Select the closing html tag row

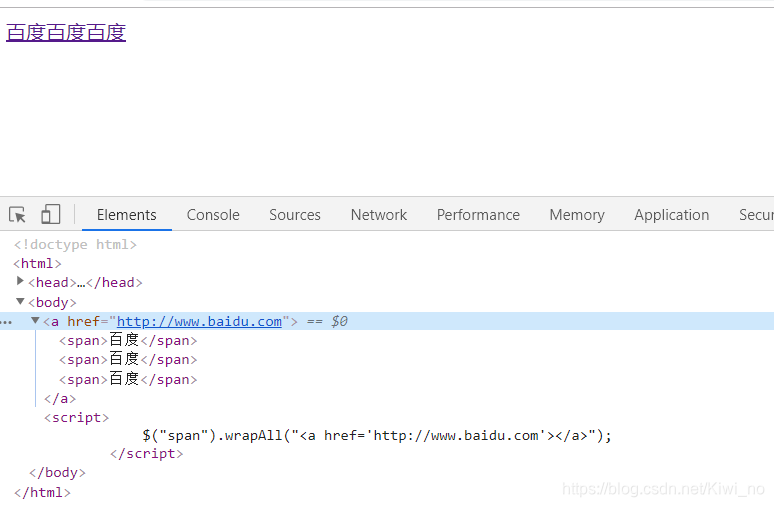tap(42, 493)
